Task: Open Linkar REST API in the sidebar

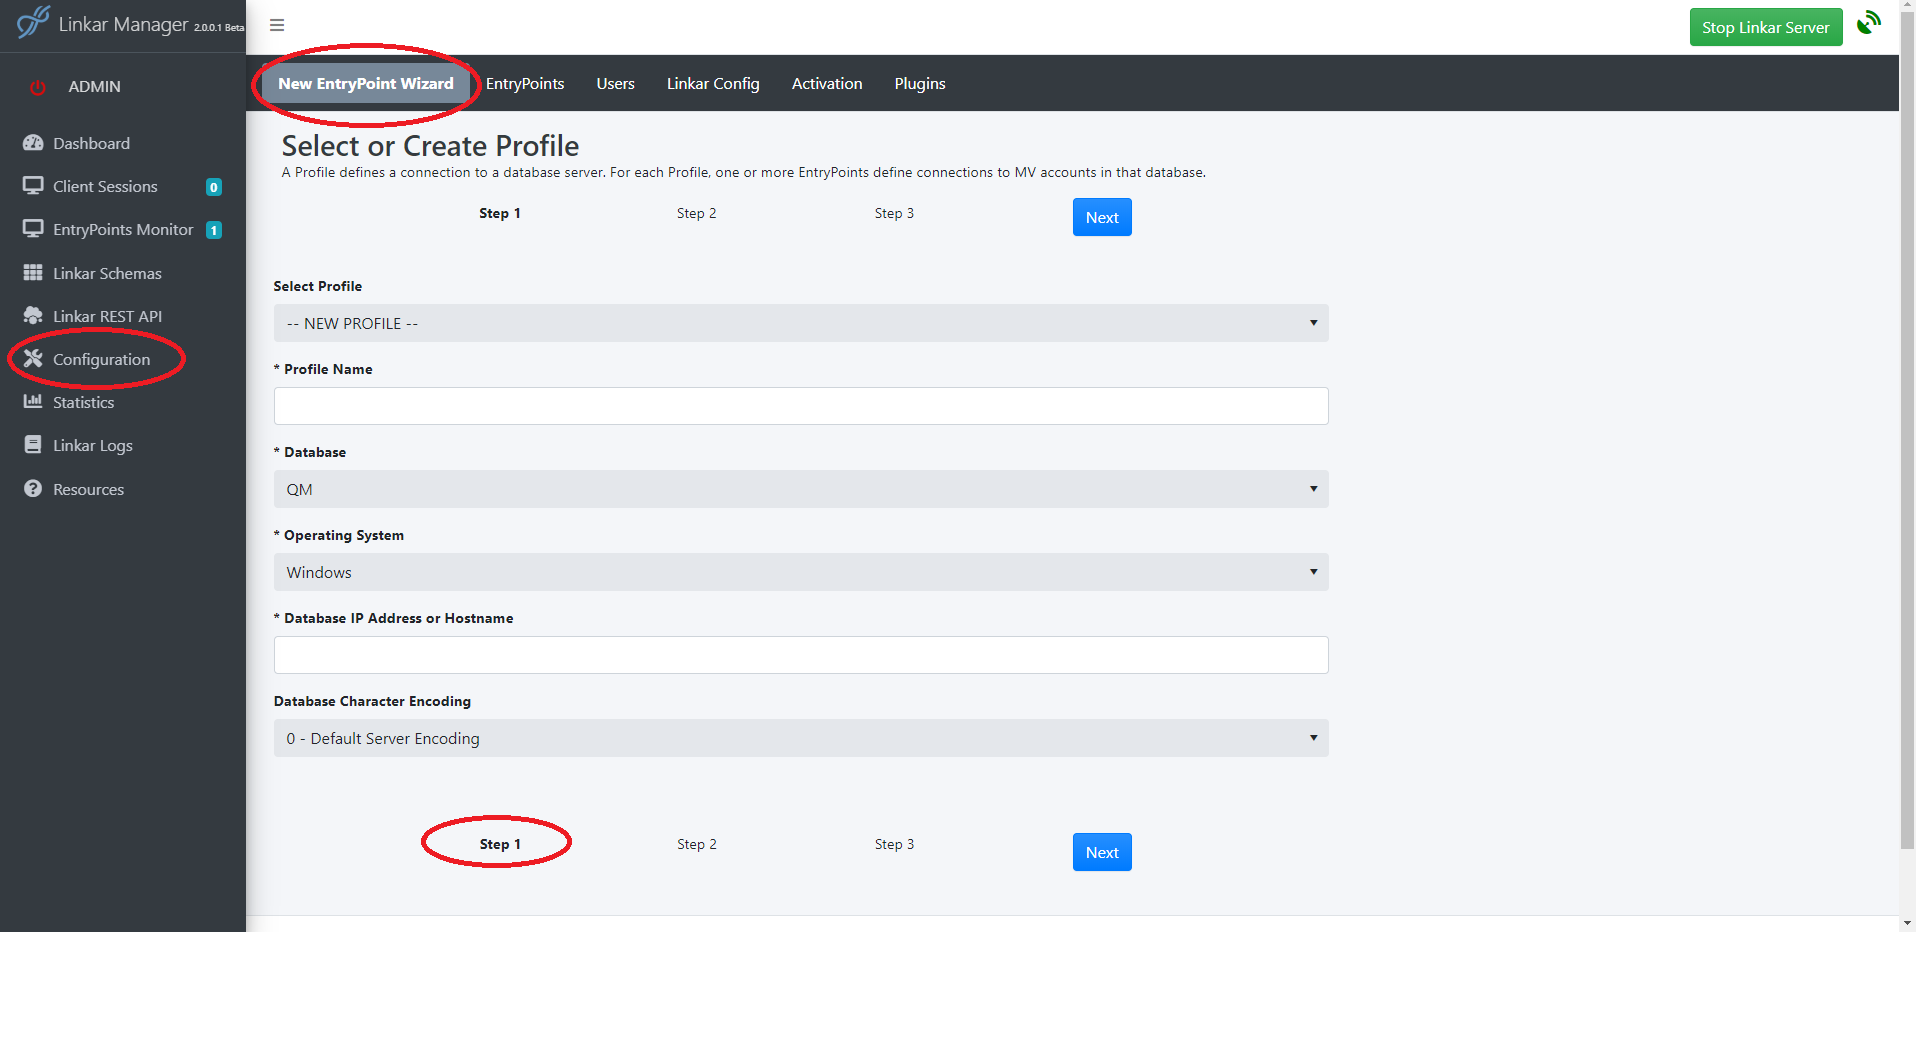Action: click(x=107, y=316)
